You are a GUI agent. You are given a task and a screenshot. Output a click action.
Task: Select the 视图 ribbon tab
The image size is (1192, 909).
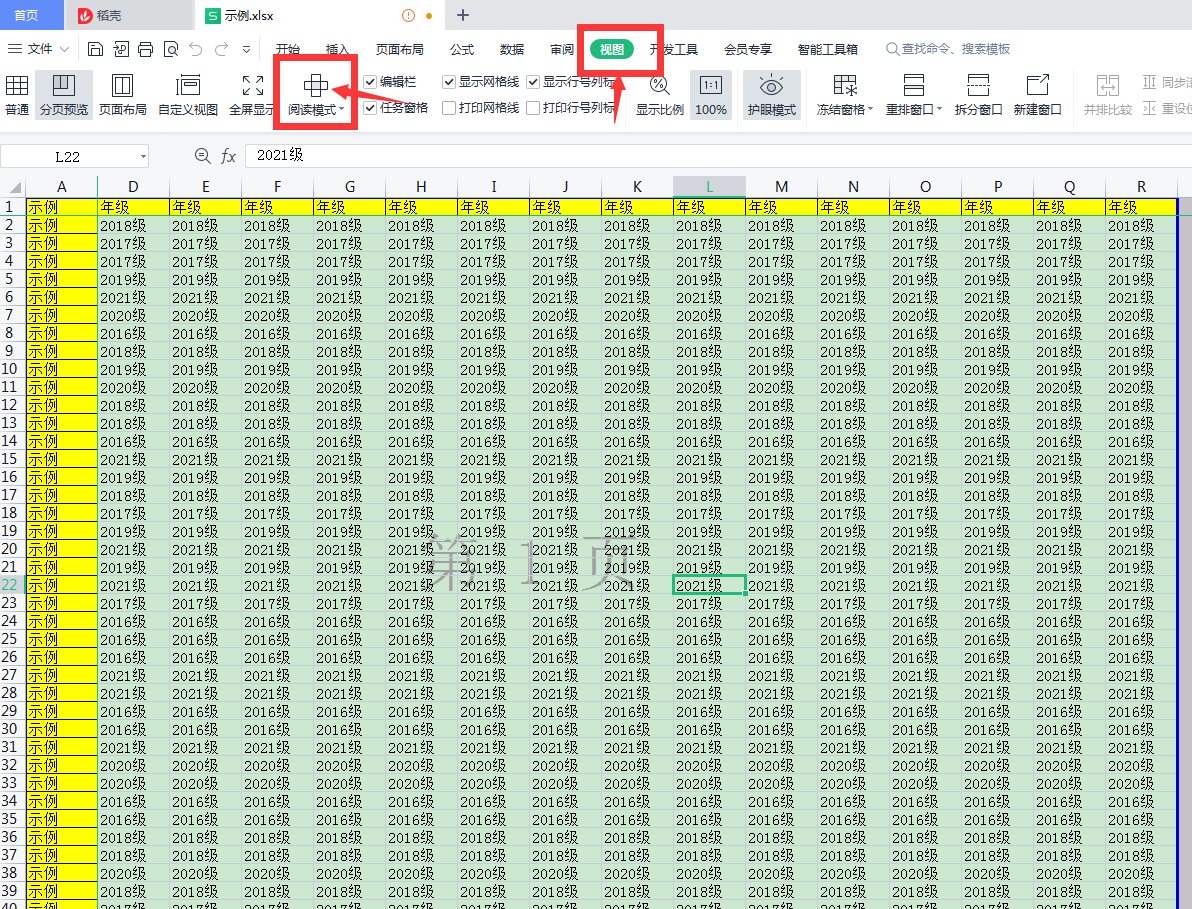pyautogui.click(x=612, y=49)
